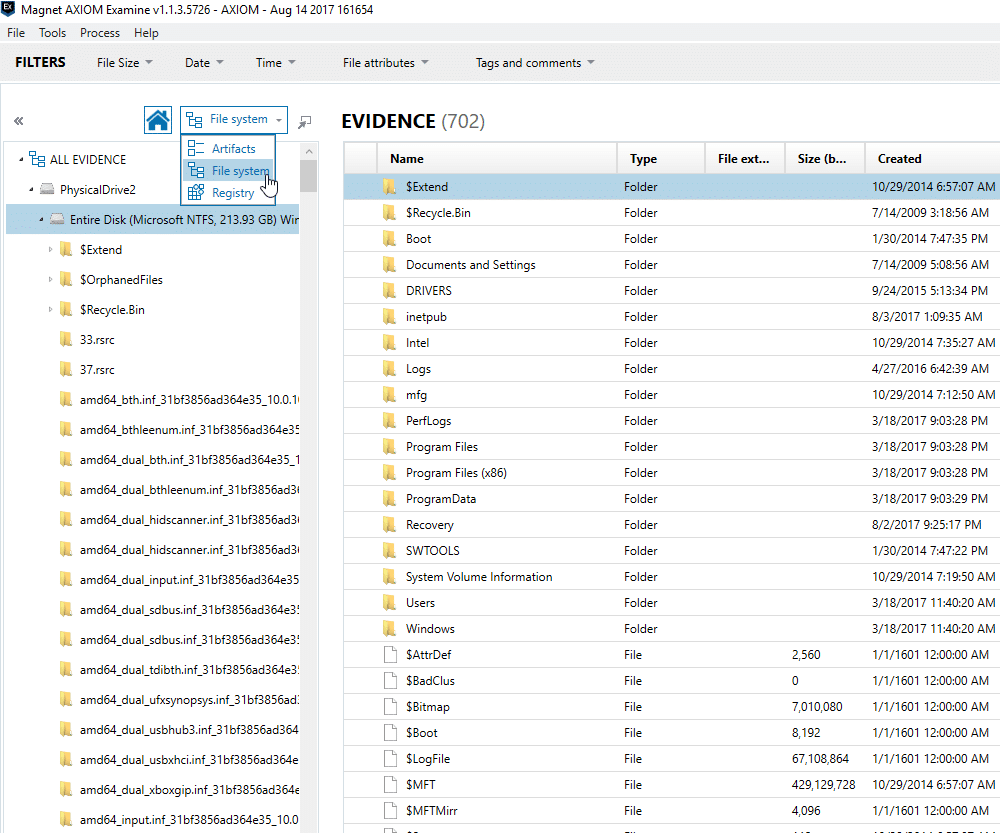
Task: Select the System Volume Information row
Action: coord(672,577)
